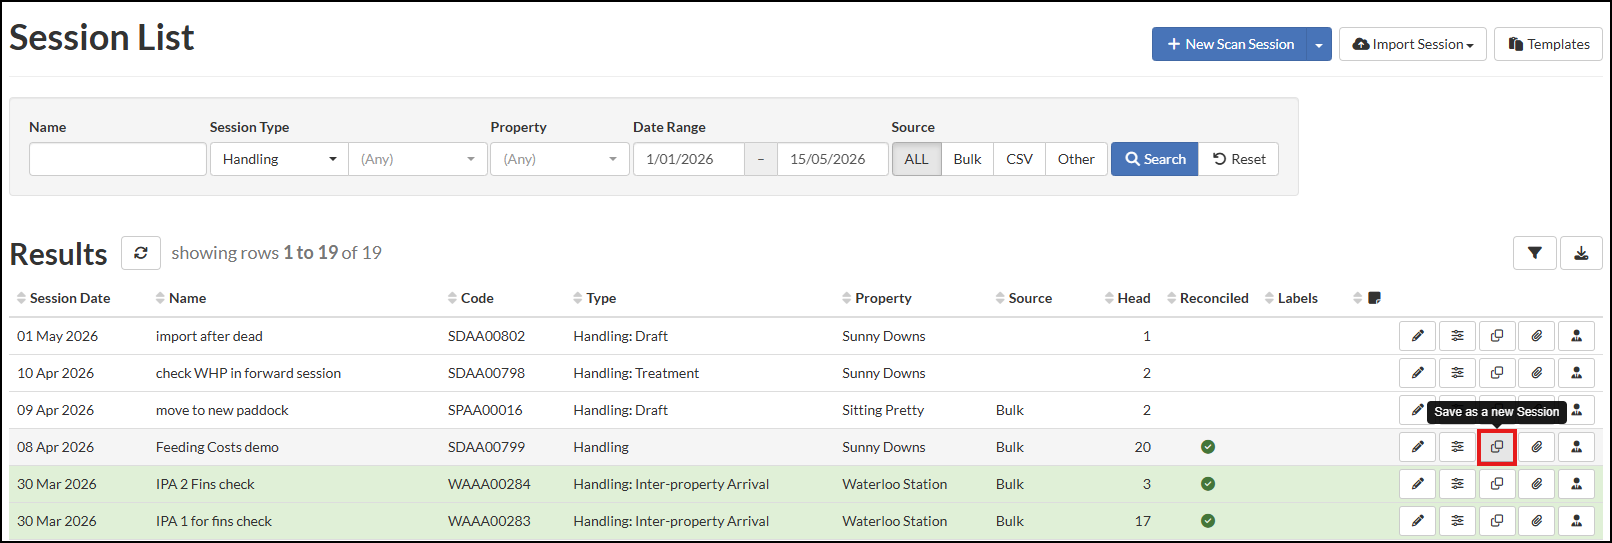This screenshot has width=1612, height=543.
Task: Sort by Source column header
Action: (x=1024, y=298)
